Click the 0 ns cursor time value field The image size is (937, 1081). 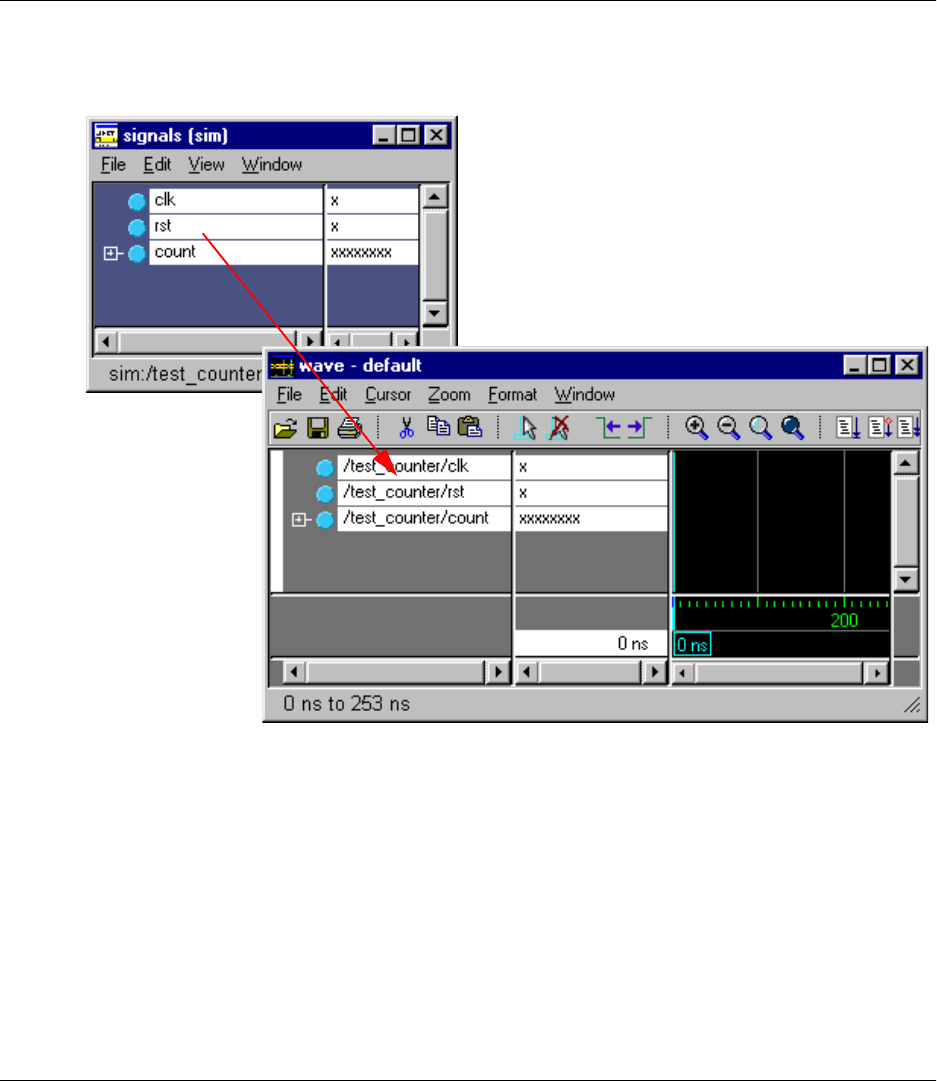(x=591, y=643)
